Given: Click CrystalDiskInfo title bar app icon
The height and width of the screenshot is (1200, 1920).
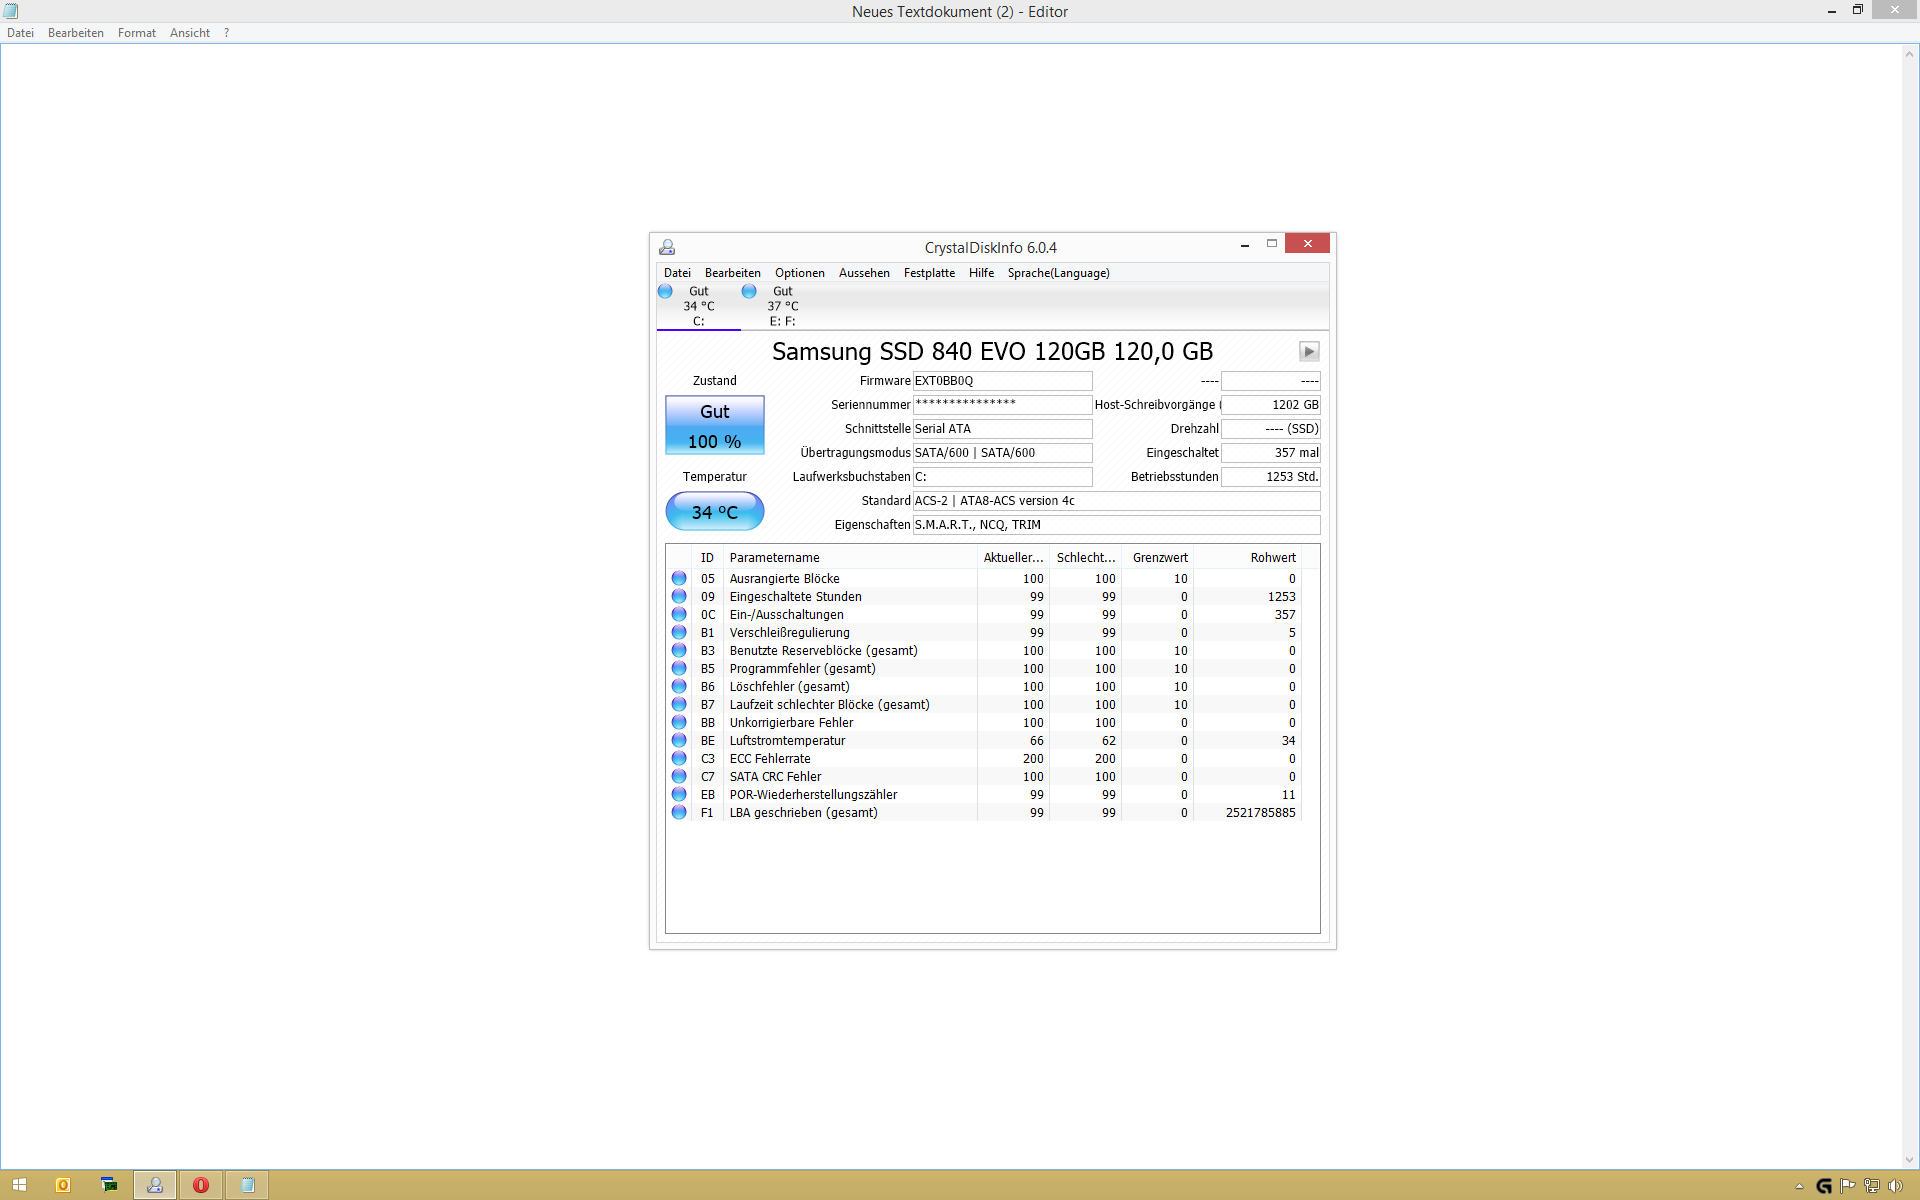Looking at the screenshot, I should coord(667,247).
